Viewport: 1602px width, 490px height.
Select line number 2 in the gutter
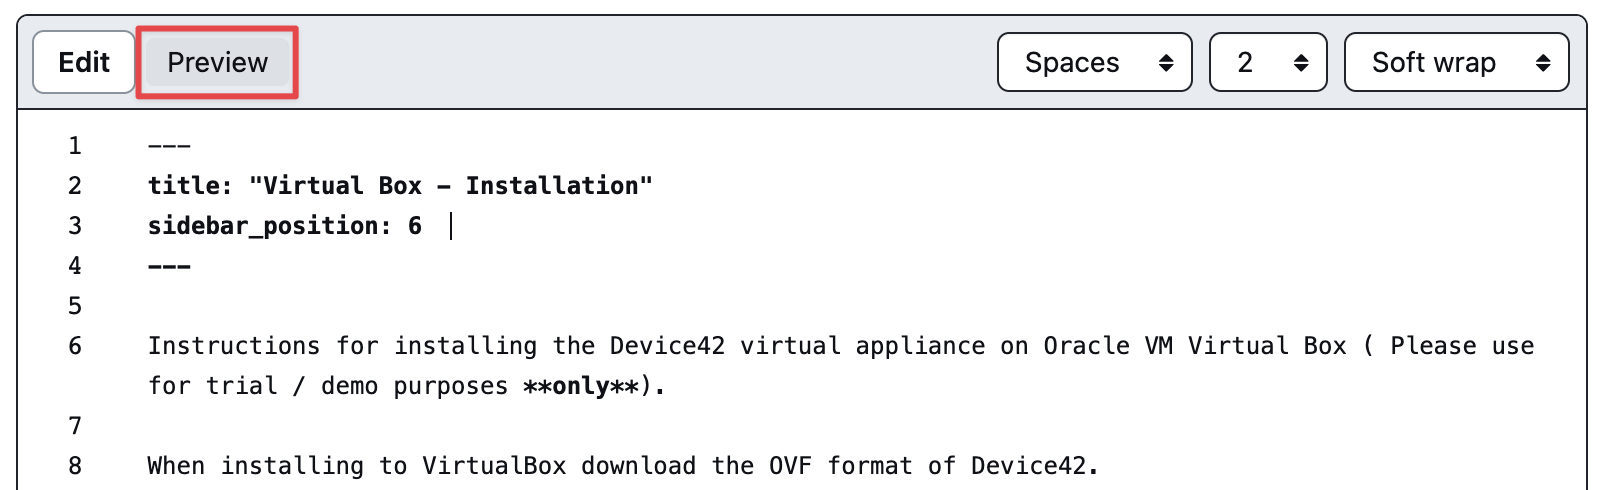pyautogui.click(x=75, y=186)
